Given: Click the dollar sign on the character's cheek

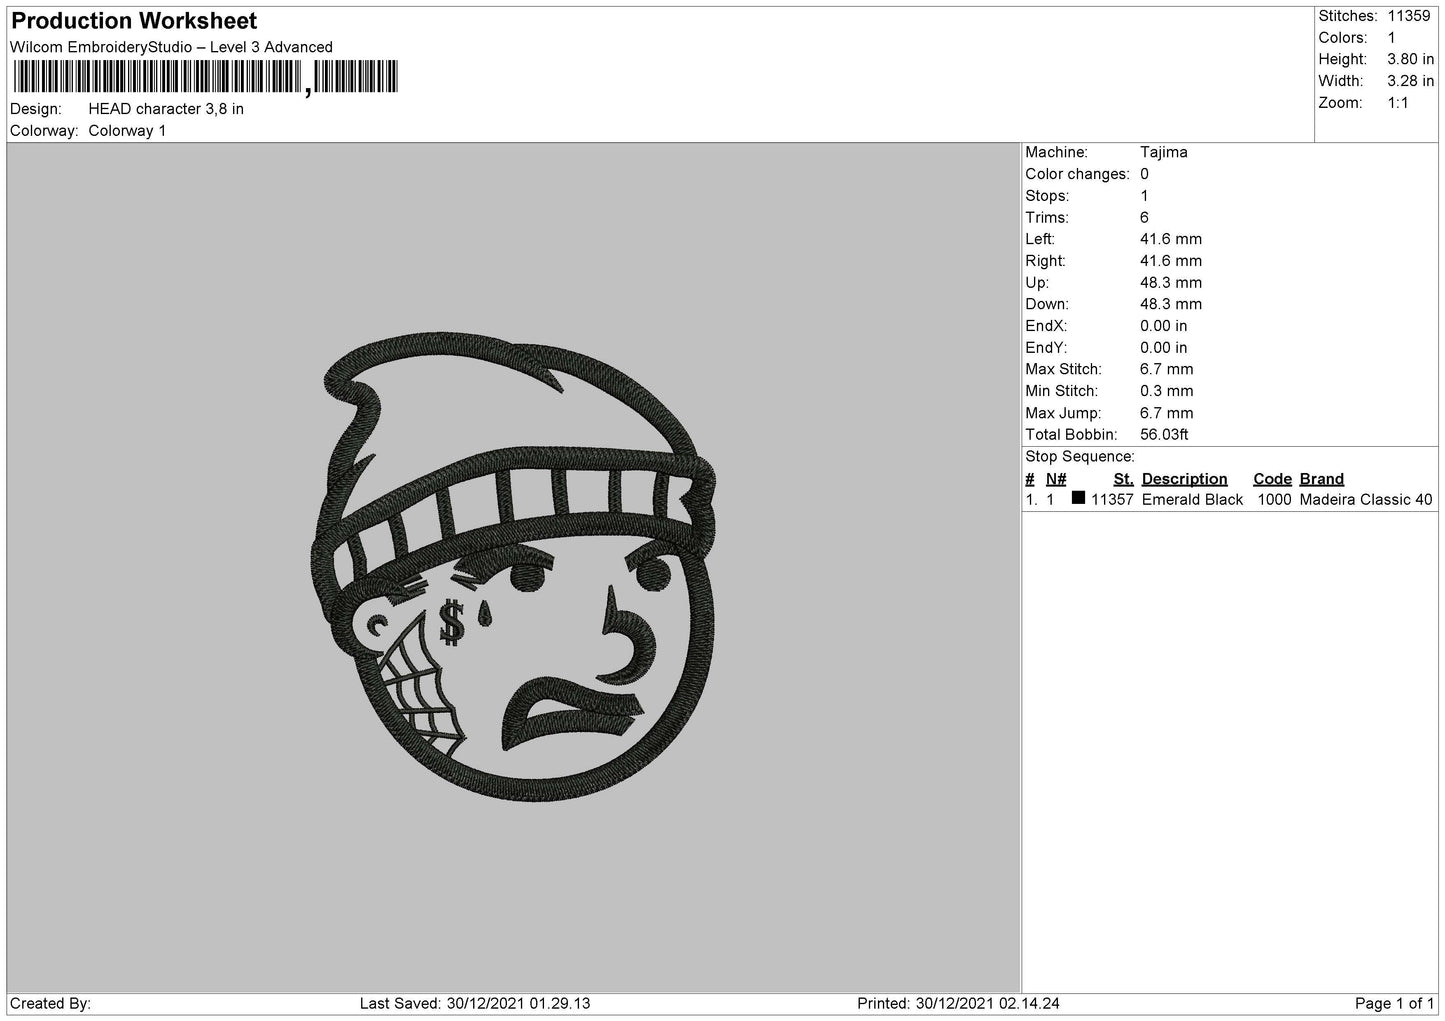Looking at the screenshot, I should coord(452,621).
